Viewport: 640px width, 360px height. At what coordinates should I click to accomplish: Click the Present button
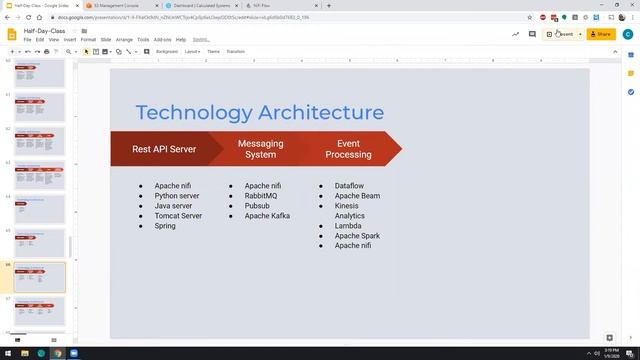(560, 34)
